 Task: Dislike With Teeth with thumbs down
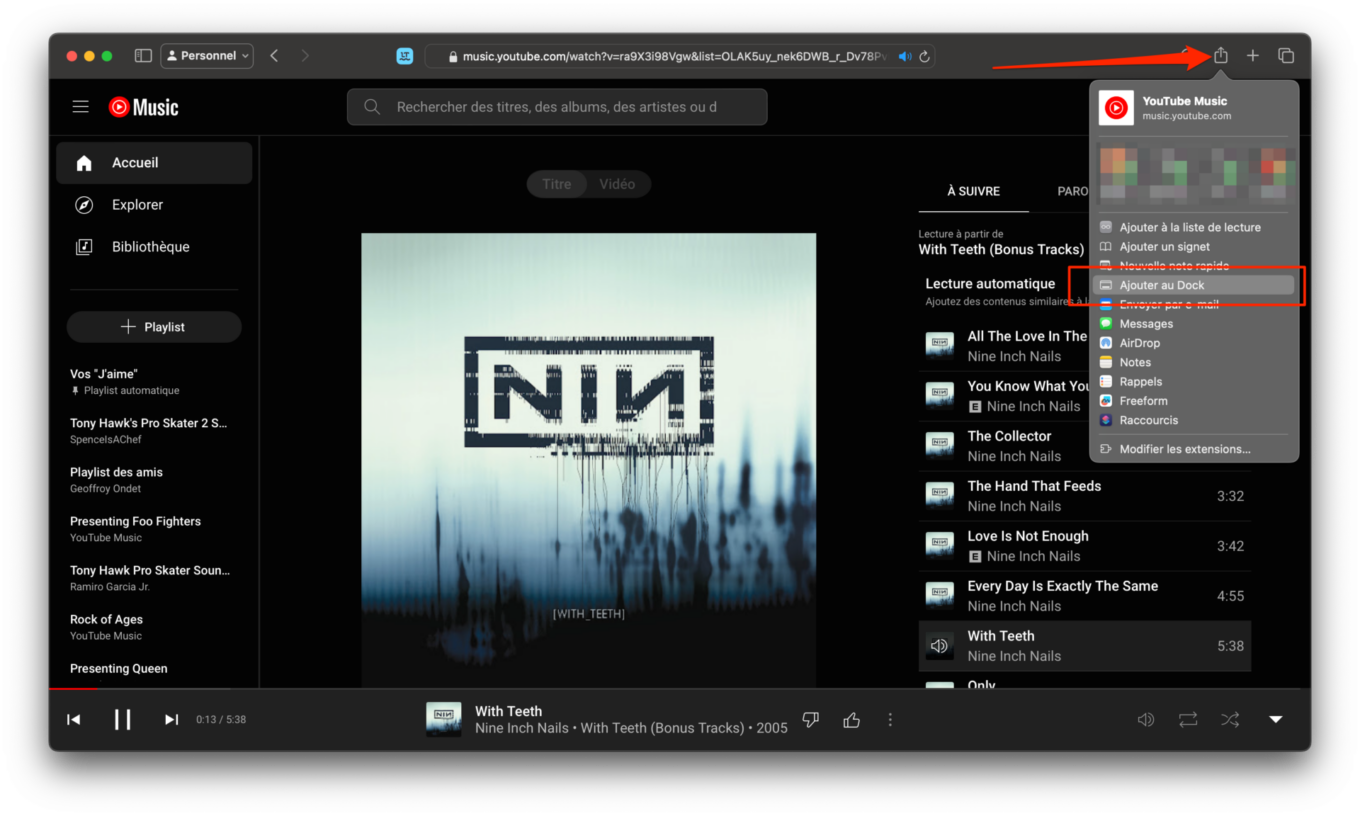(811, 720)
